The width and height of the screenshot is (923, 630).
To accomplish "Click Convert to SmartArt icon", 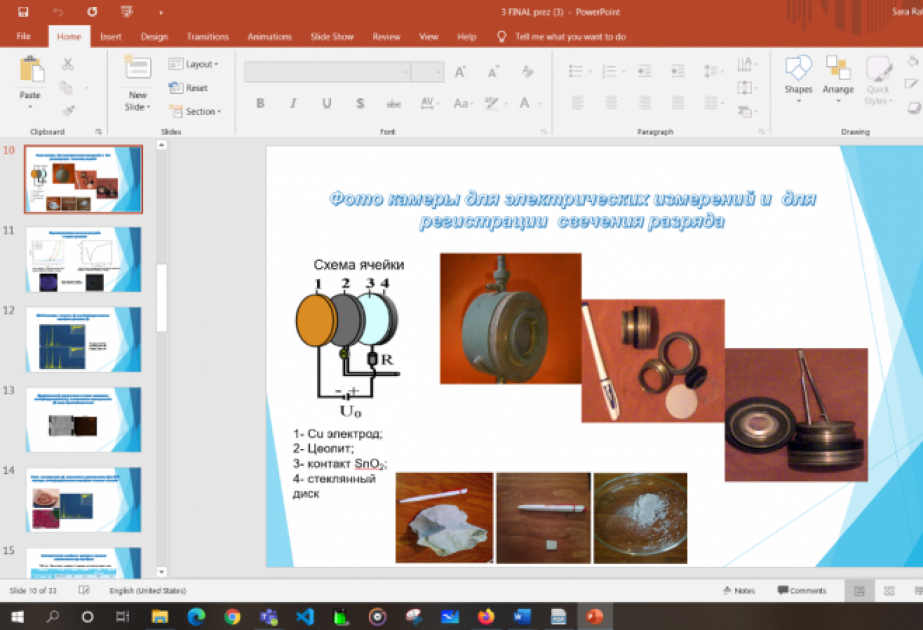I will [x=746, y=111].
